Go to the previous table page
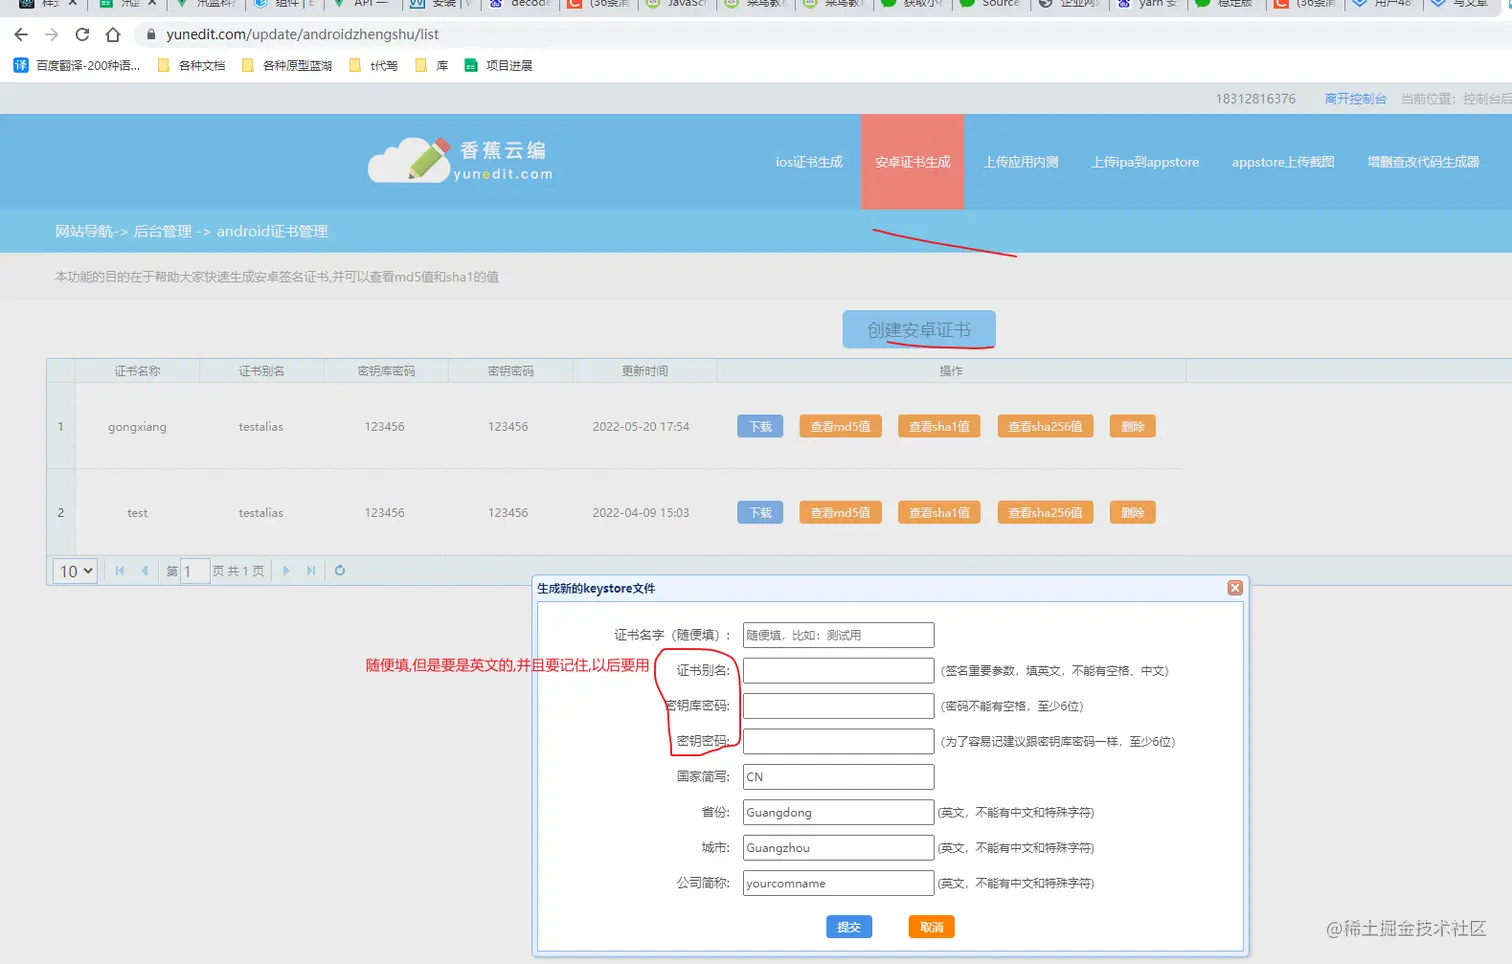 click(145, 571)
